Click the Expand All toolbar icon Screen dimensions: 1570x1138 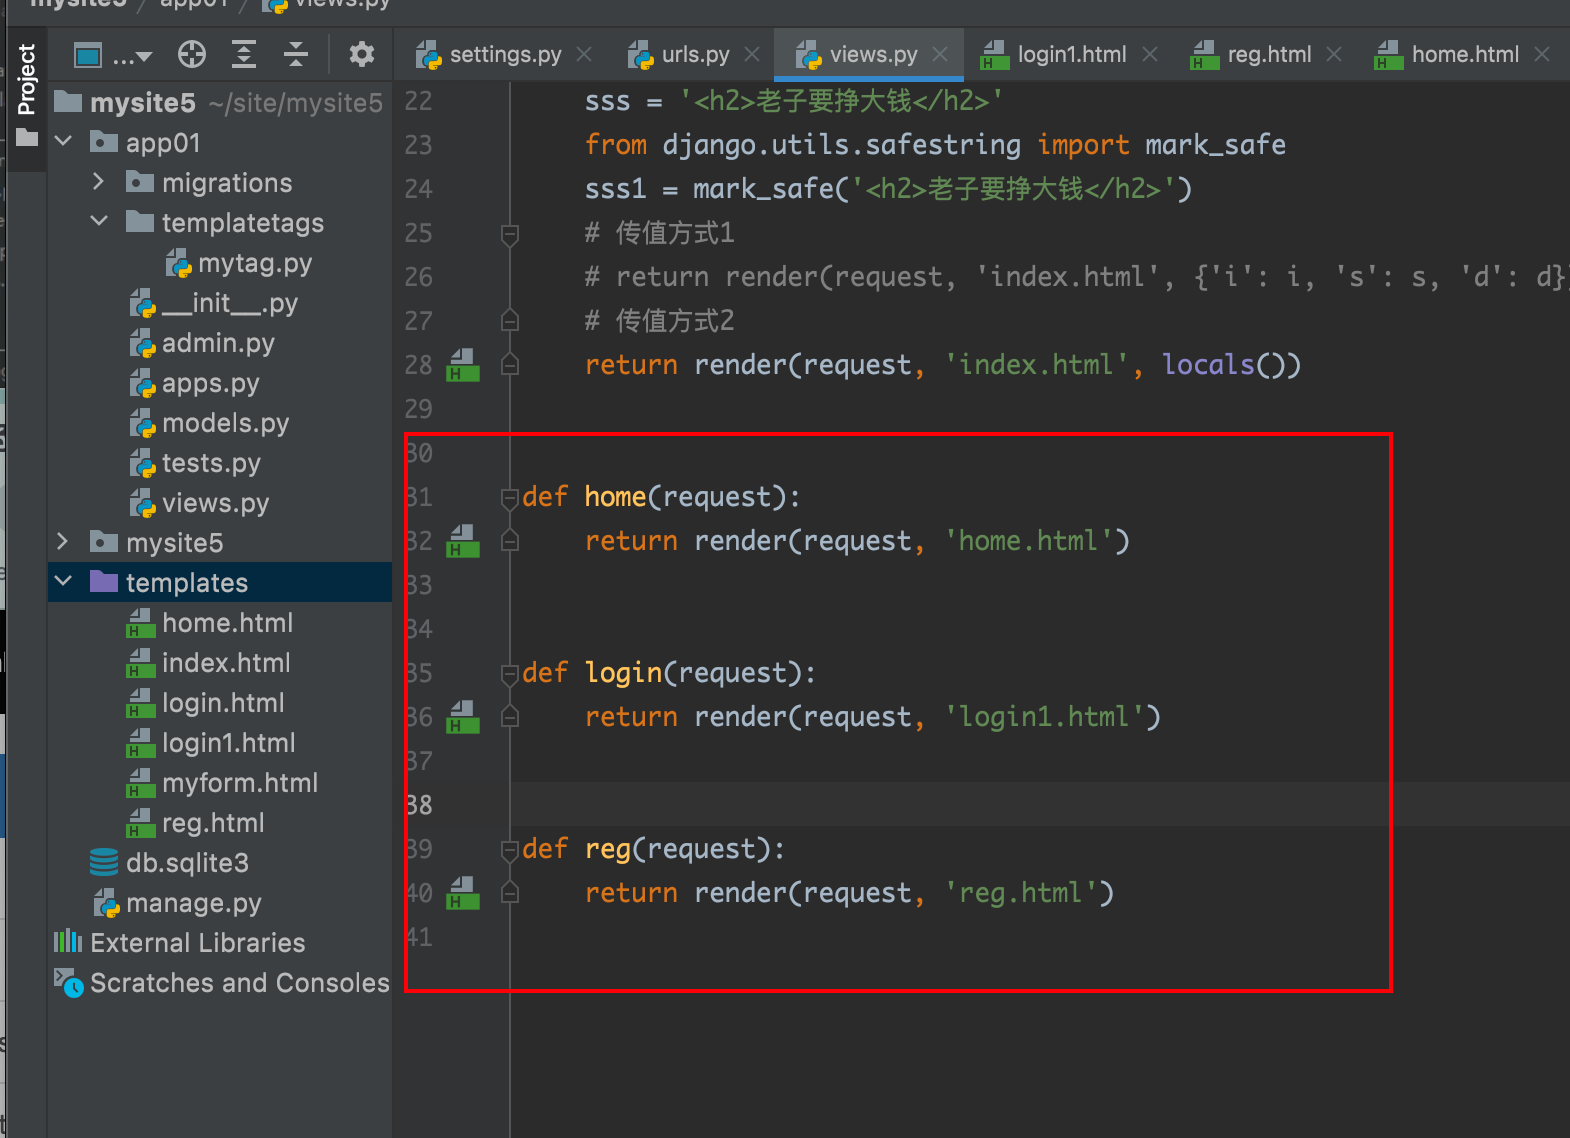(244, 55)
